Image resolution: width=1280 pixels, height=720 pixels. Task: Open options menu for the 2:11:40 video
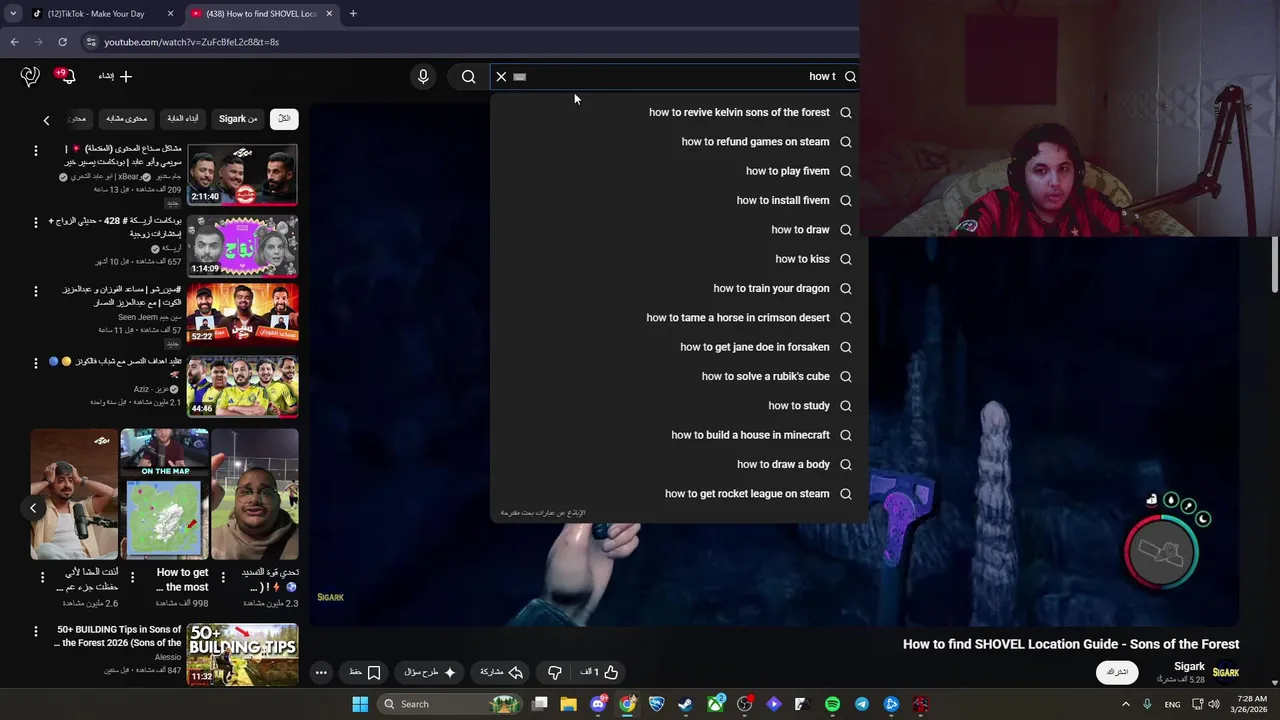(x=36, y=150)
